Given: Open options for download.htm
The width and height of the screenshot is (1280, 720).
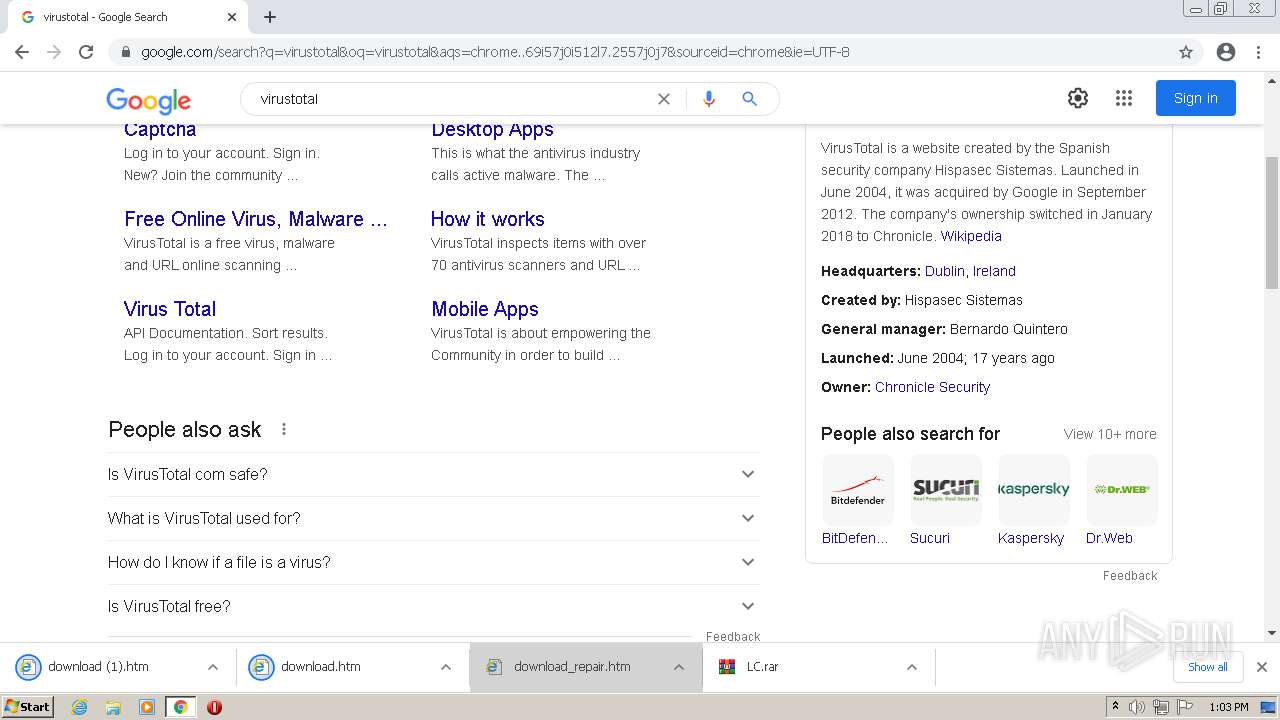Looking at the screenshot, I should (x=446, y=667).
